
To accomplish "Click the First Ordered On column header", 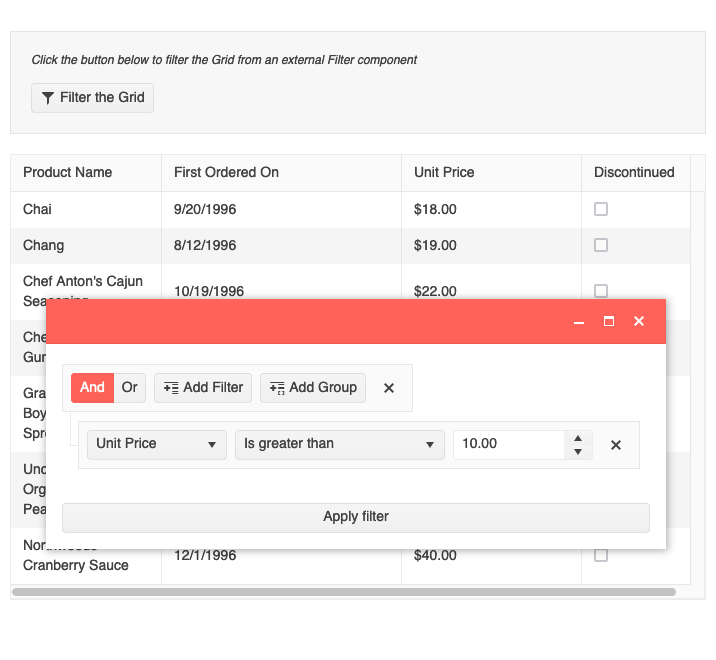I will (x=281, y=173).
